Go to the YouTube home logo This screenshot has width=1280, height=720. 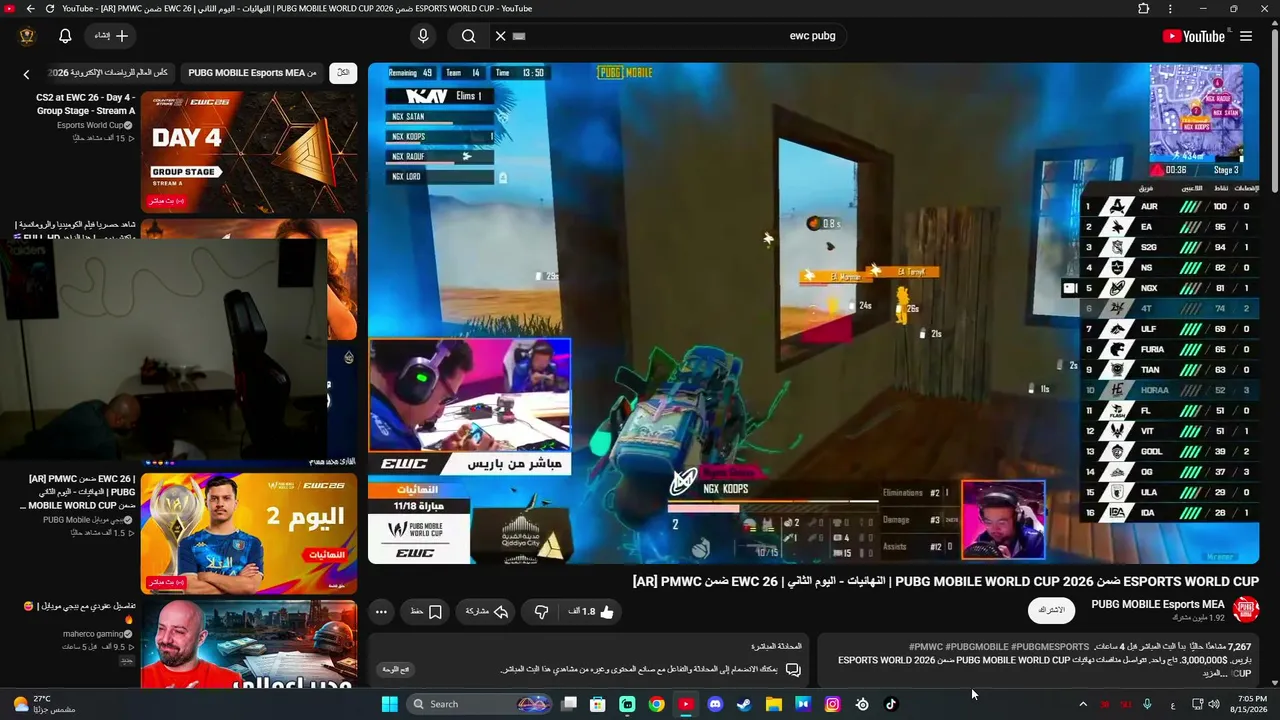1193,36
